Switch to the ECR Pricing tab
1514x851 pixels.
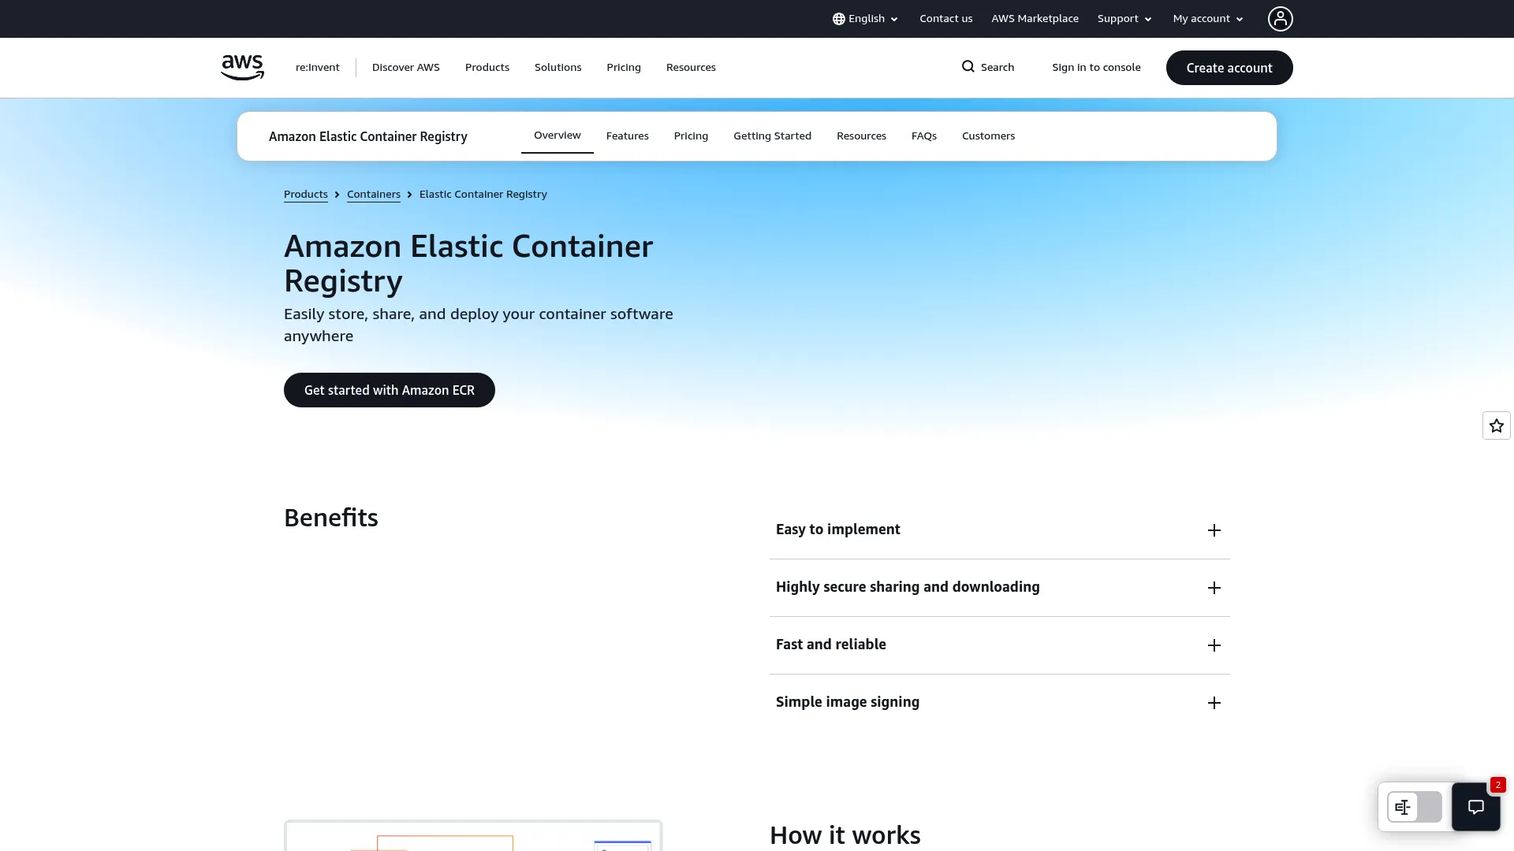tap(691, 136)
